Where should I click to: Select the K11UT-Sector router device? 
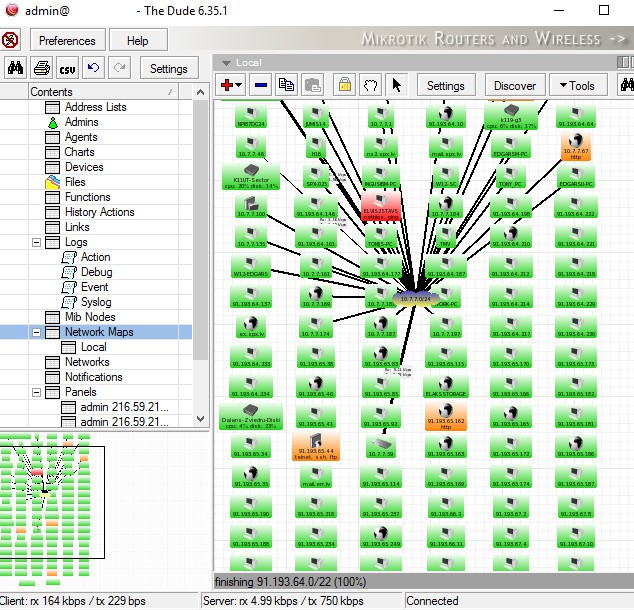(x=251, y=176)
